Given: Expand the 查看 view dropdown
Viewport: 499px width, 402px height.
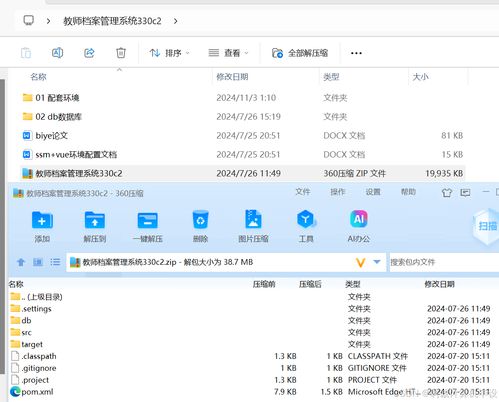Looking at the screenshot, I should (228, 53).
